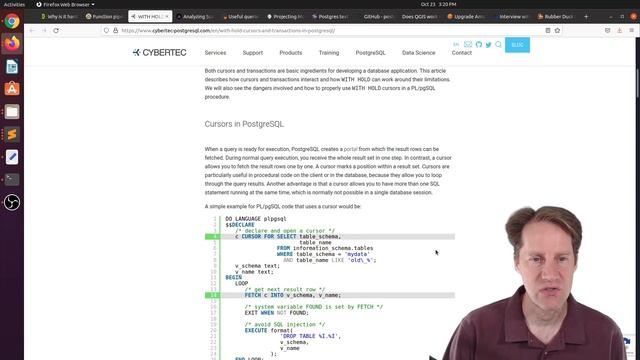Screen dimensions: 640x360
Task: Switch to the 'Rubber Duck' tab
Action: click(x=556, y=17)
